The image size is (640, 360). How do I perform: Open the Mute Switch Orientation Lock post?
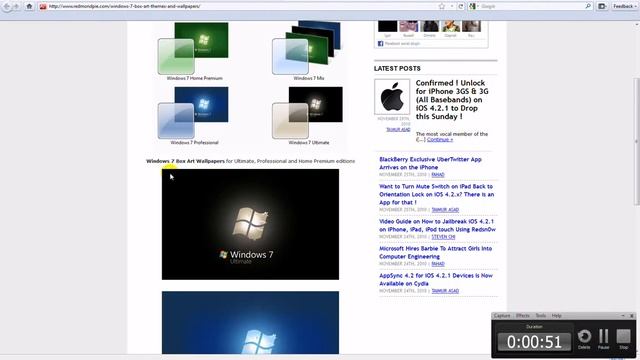tap(436, 194)
